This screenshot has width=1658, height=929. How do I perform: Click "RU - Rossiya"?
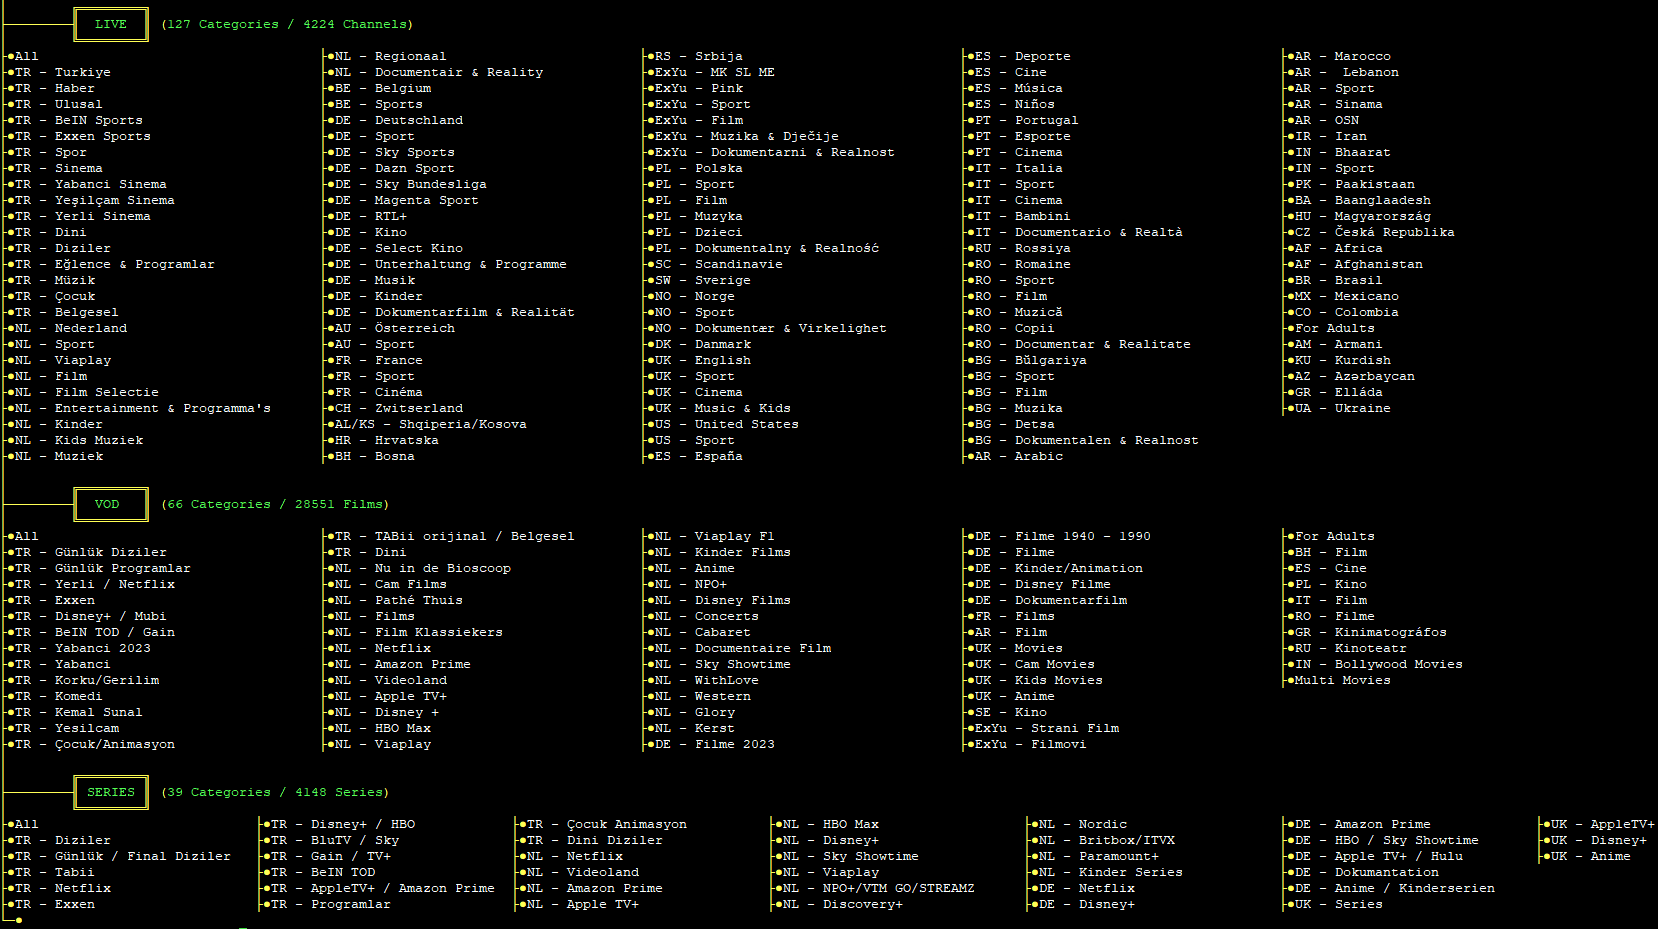[x=1023, y=248]
